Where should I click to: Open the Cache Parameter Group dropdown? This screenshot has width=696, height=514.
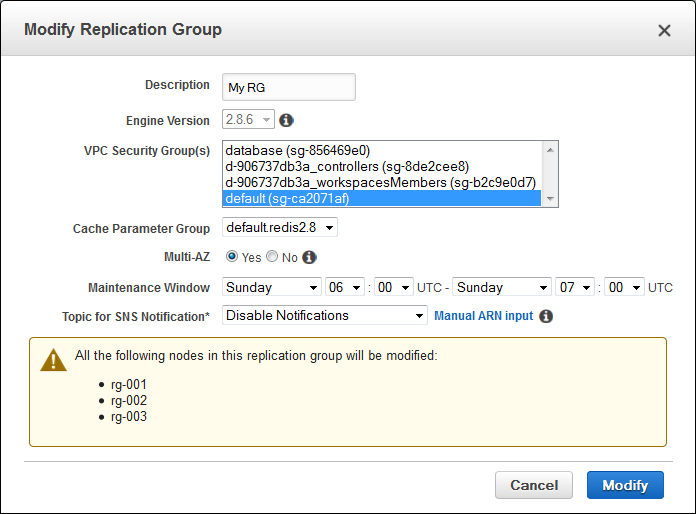click(x=280, y=228)
